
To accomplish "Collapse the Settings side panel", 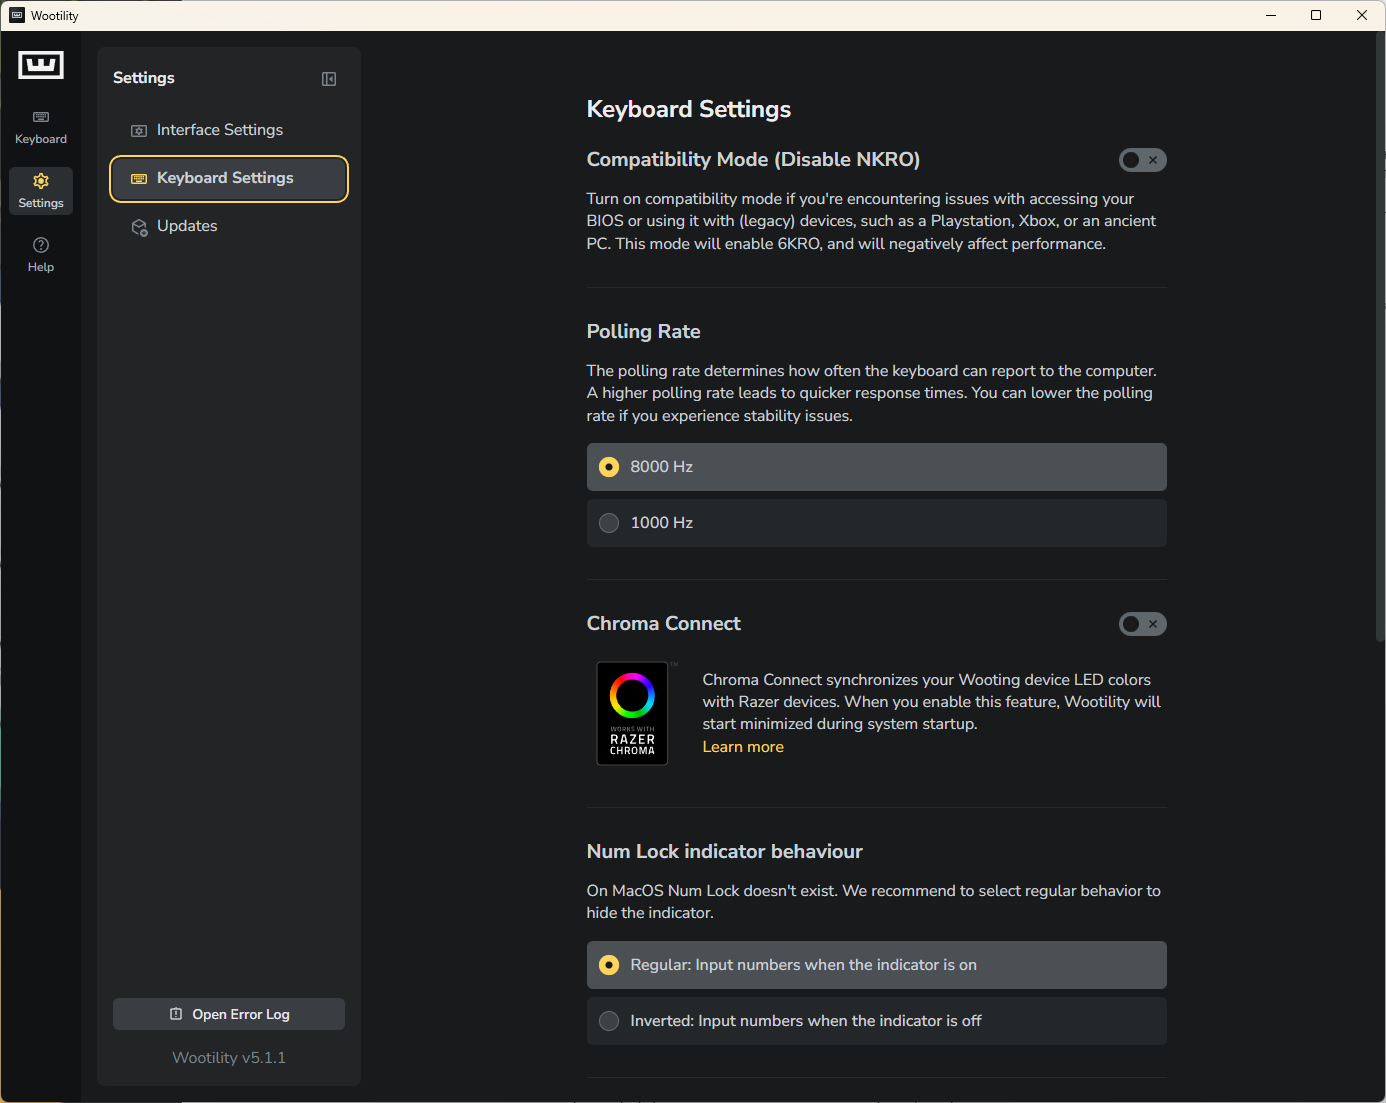I will (329, 79).
